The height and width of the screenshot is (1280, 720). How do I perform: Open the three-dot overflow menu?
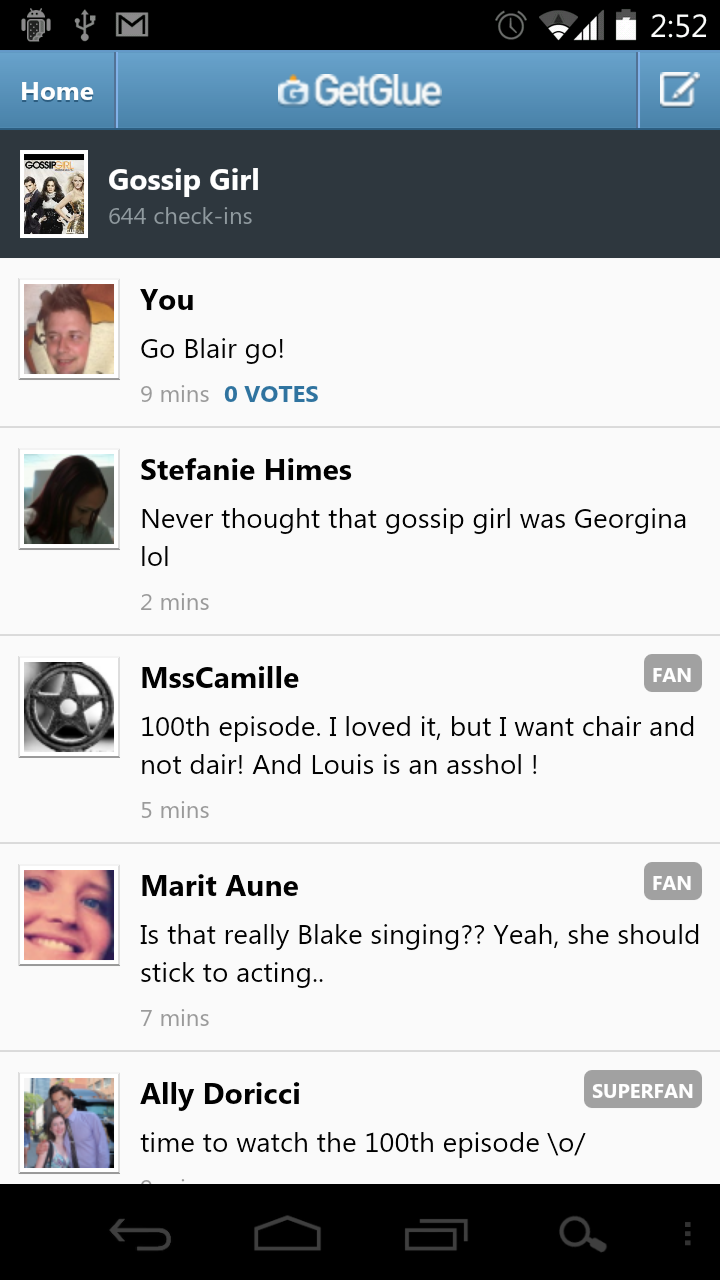point(687,1235)
